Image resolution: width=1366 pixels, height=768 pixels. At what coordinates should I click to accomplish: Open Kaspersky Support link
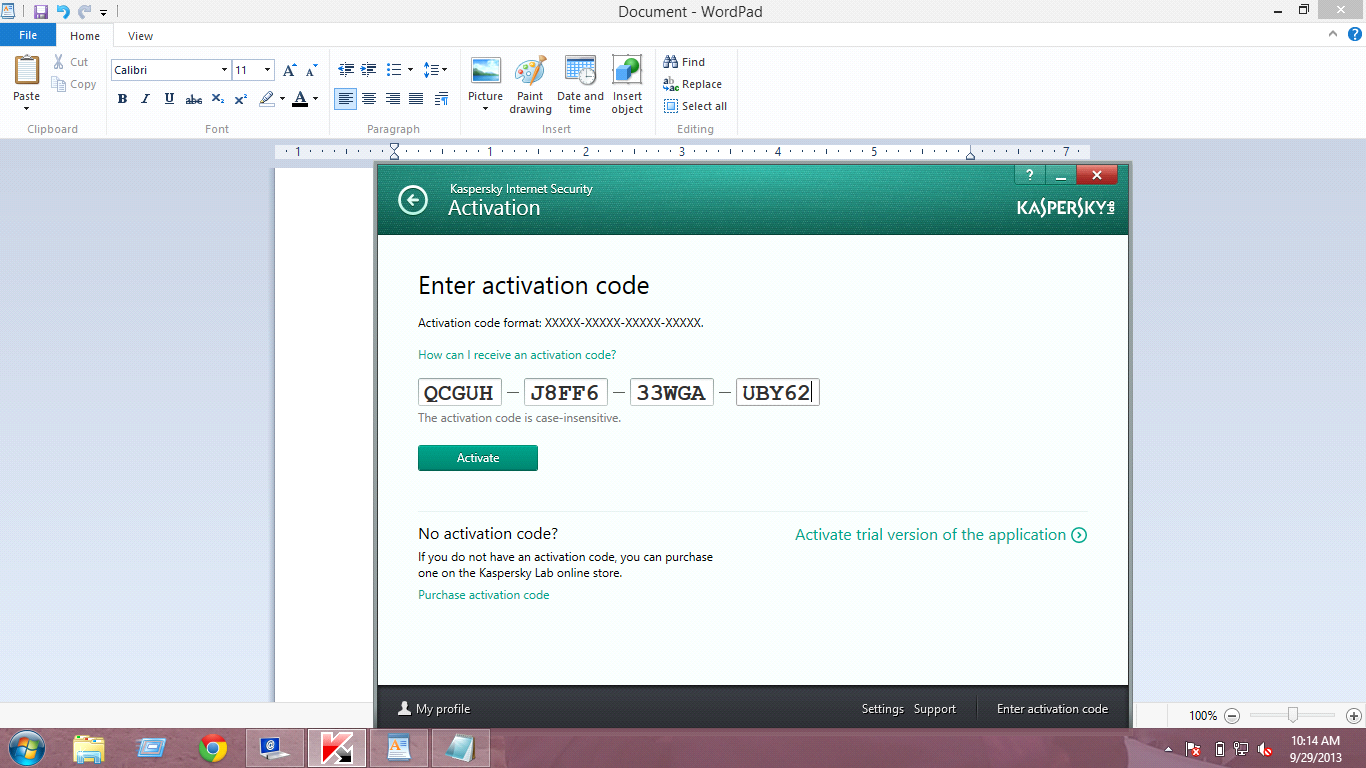click(935, 709)
